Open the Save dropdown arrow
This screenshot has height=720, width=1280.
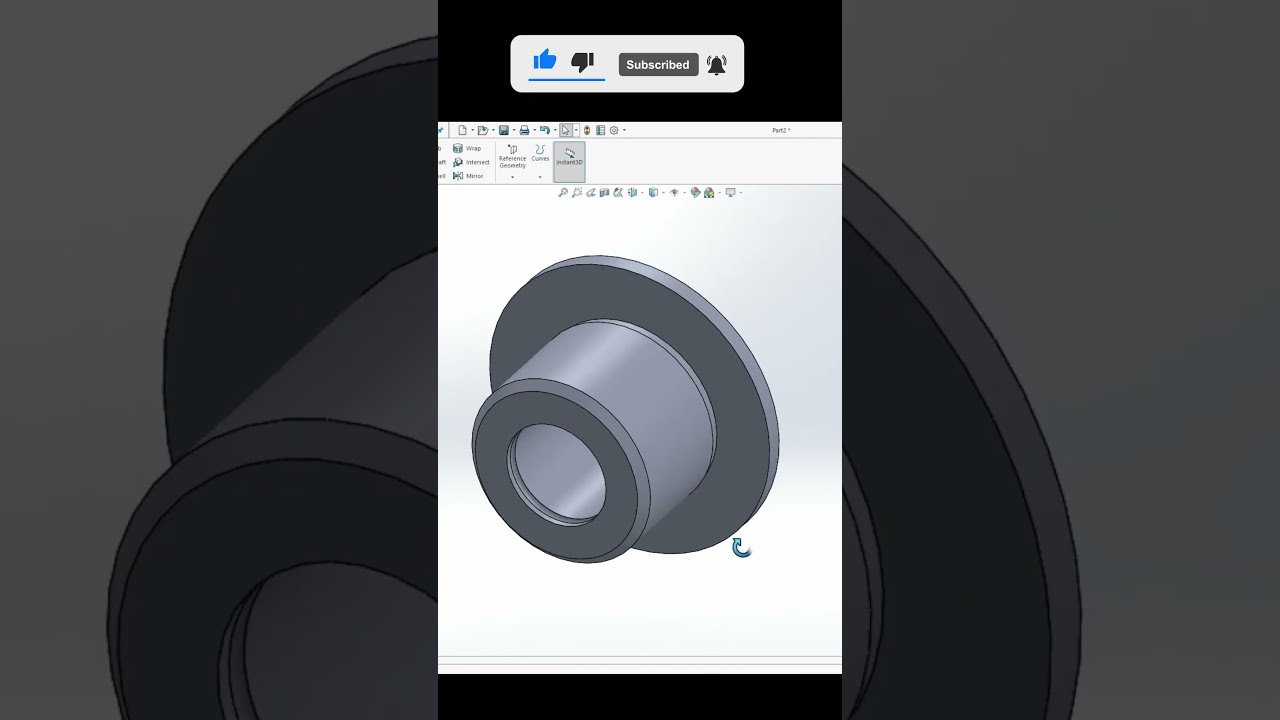click(x=514, y=130)
